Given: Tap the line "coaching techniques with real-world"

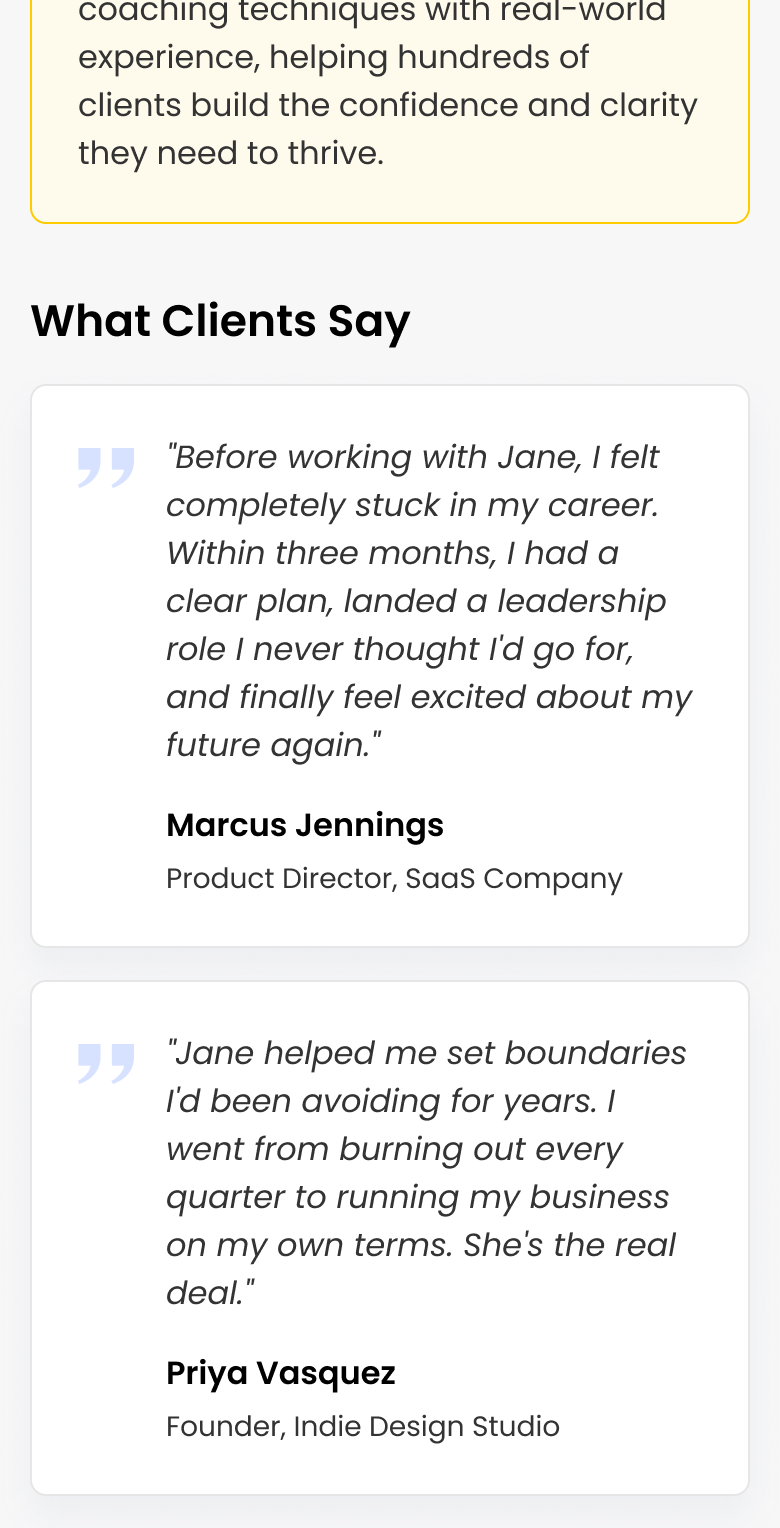Looking at the screenshot, I should pos(372,12).
